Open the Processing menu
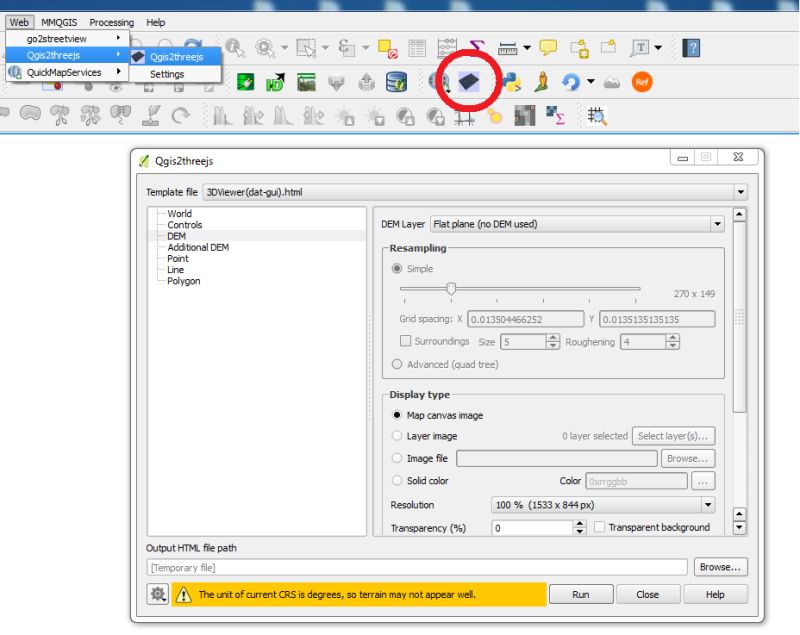 point(111,22)
